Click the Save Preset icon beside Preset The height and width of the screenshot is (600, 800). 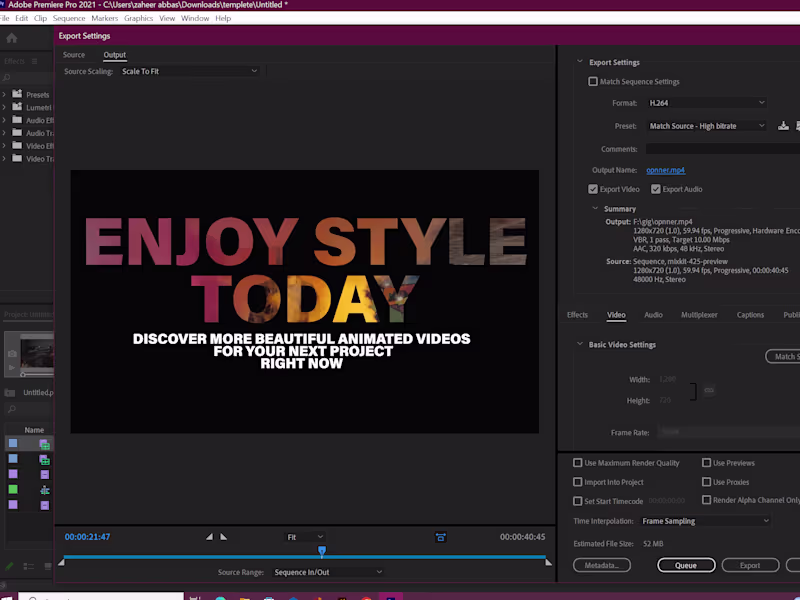(784, 126)
